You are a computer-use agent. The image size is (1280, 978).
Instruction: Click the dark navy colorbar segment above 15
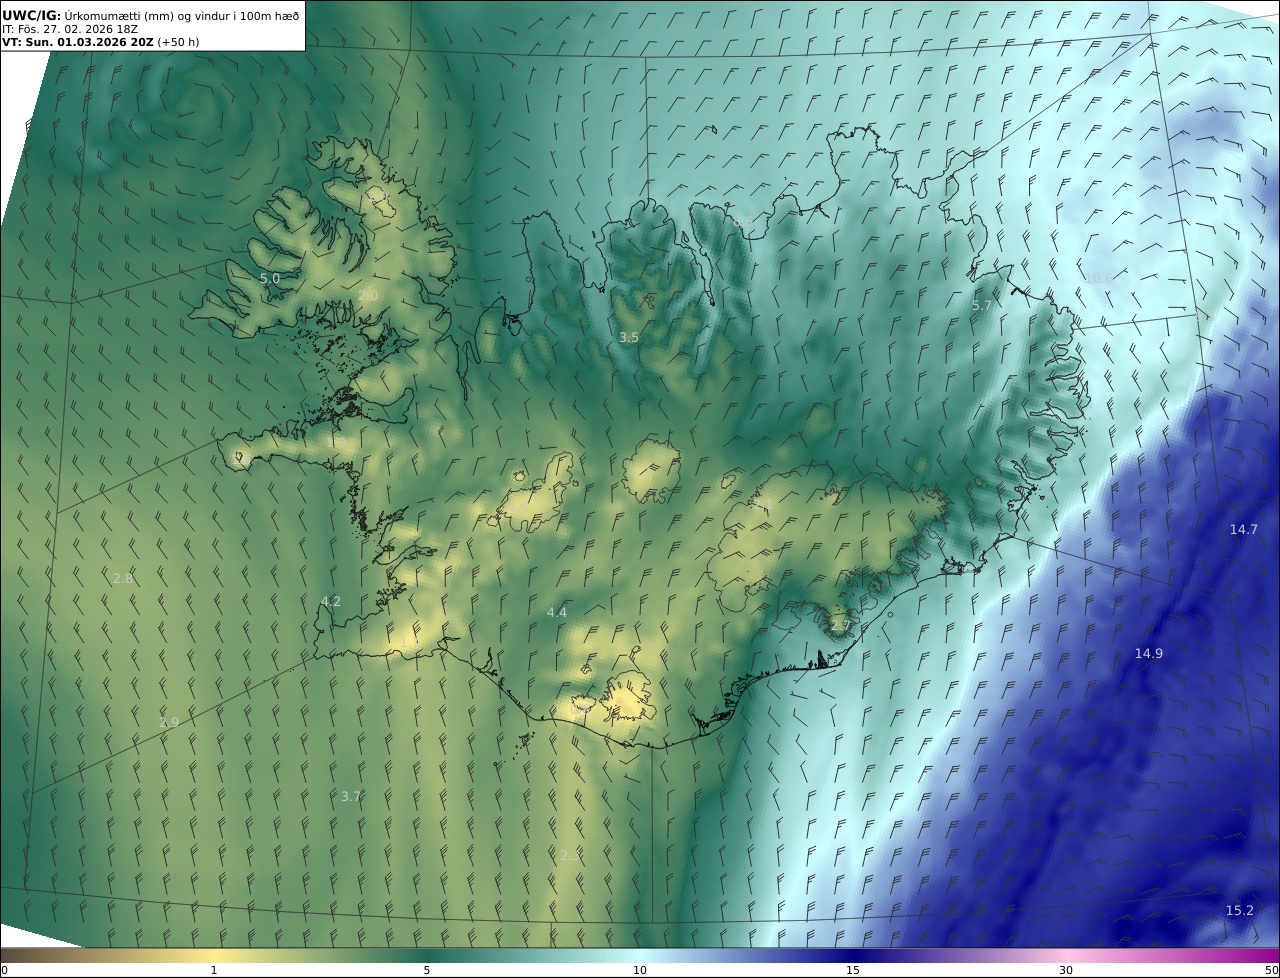[853, 955]
